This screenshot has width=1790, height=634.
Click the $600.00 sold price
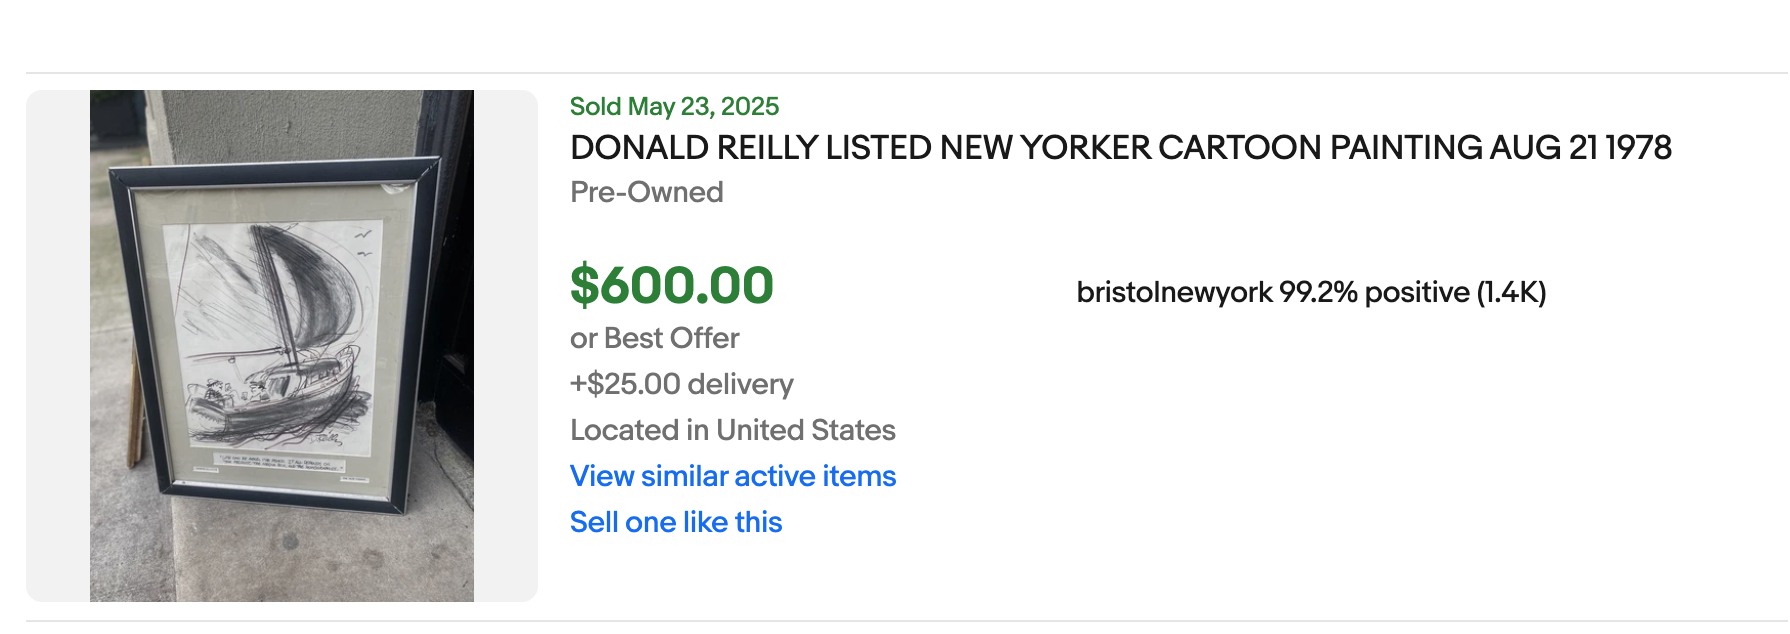671,286
